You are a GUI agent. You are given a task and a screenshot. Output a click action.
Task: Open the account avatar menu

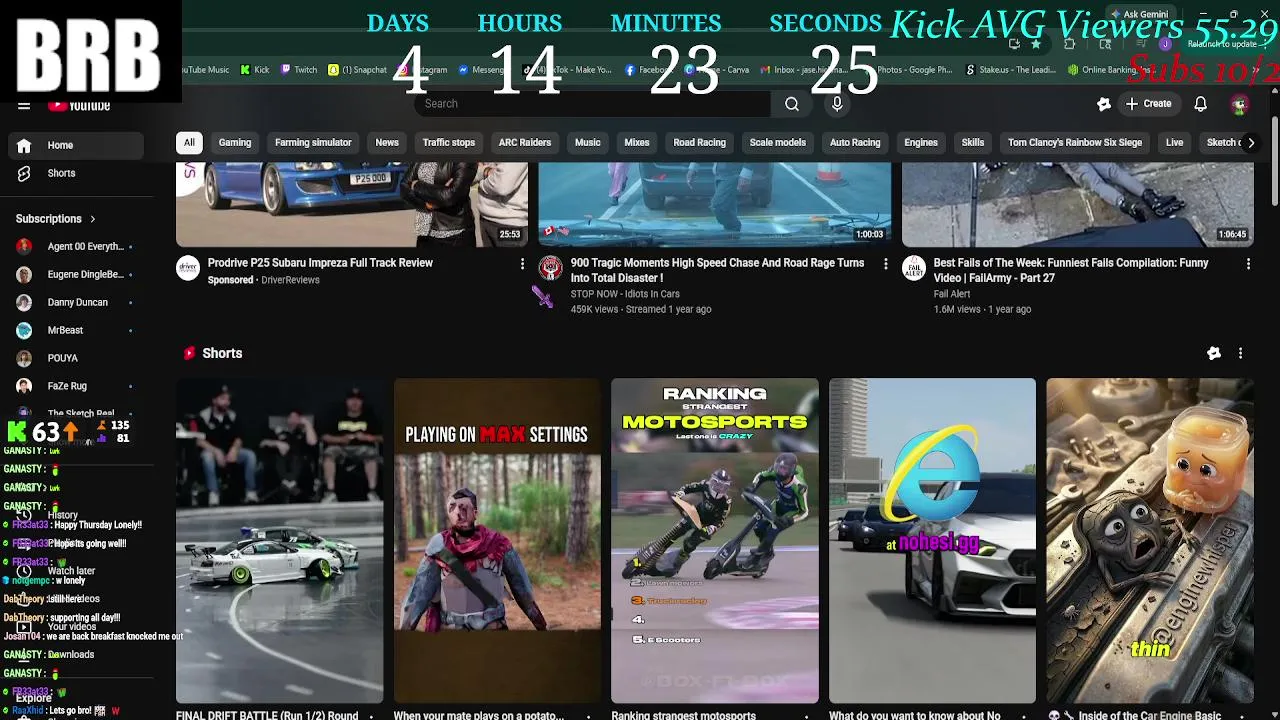[1239, 104]
